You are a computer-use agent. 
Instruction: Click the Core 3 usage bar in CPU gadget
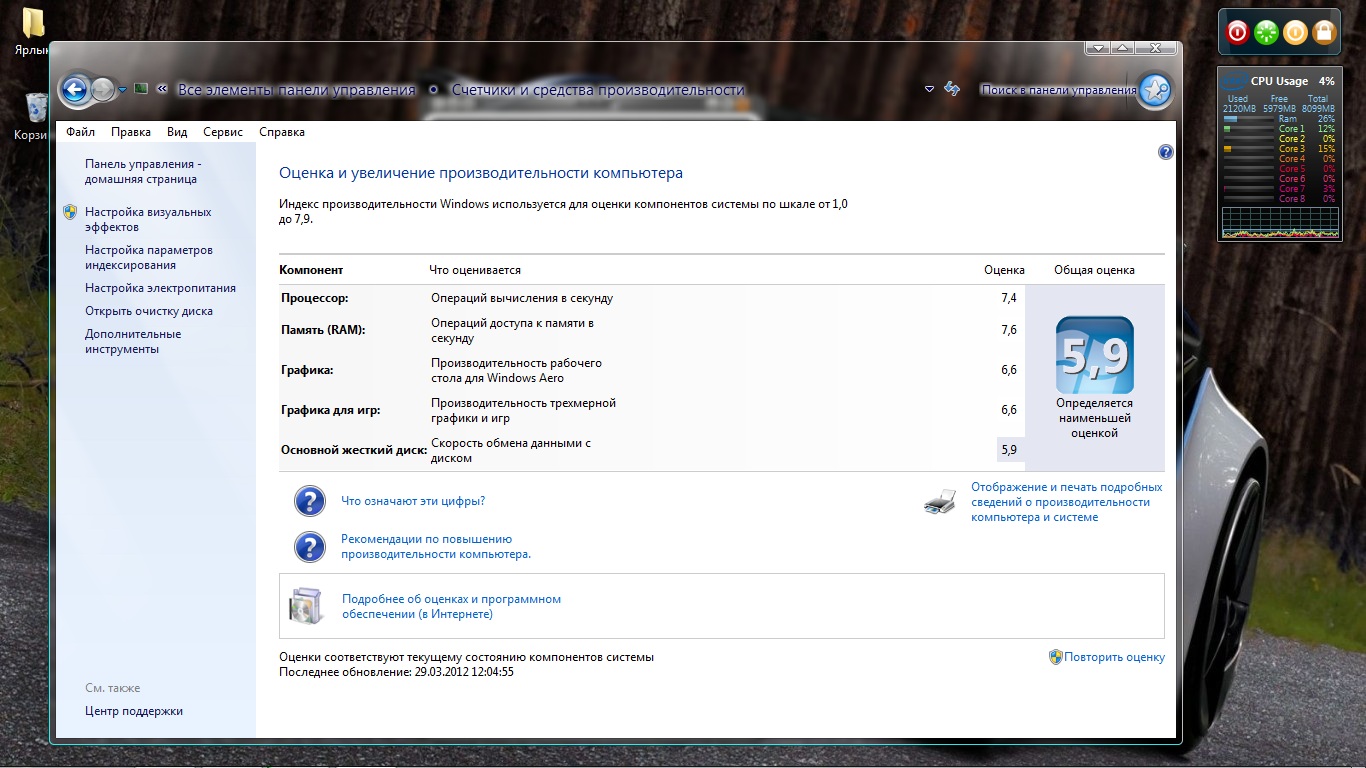point(1248,149)
